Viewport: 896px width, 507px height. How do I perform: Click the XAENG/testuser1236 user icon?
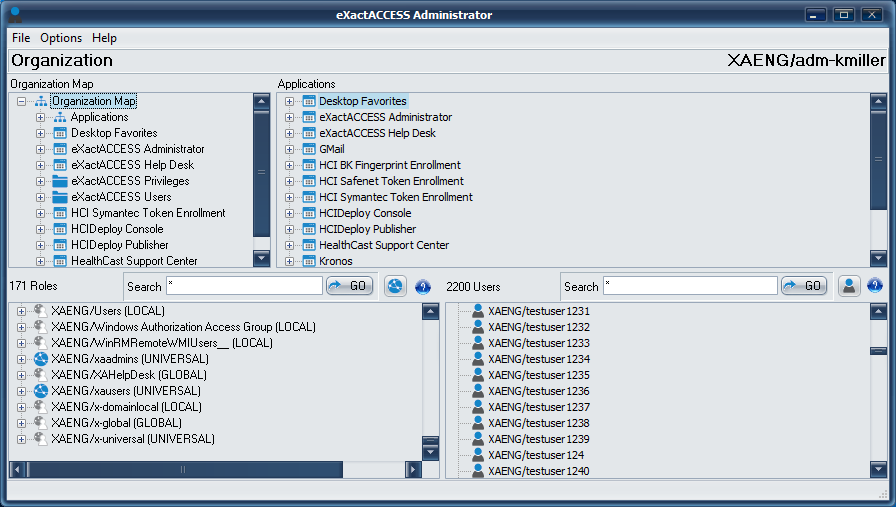(x=478, y=391)
